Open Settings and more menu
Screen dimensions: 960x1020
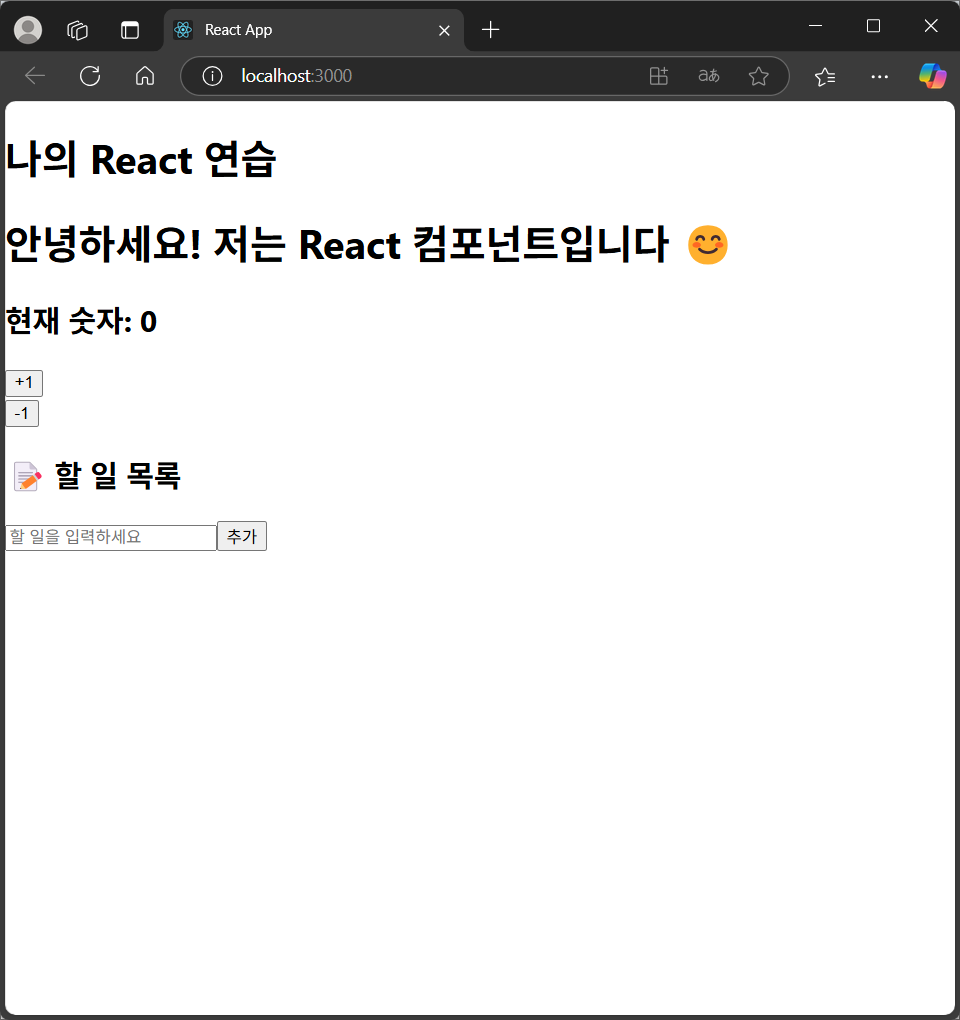[879, 77]
